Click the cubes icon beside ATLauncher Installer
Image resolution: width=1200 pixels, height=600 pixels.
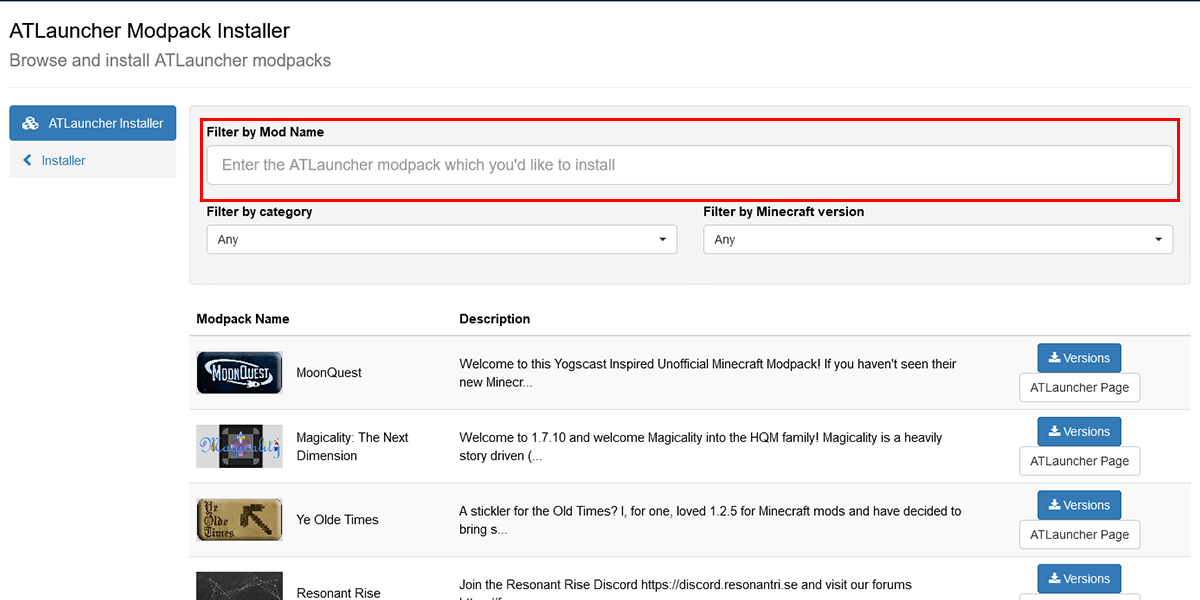point(31,124)
